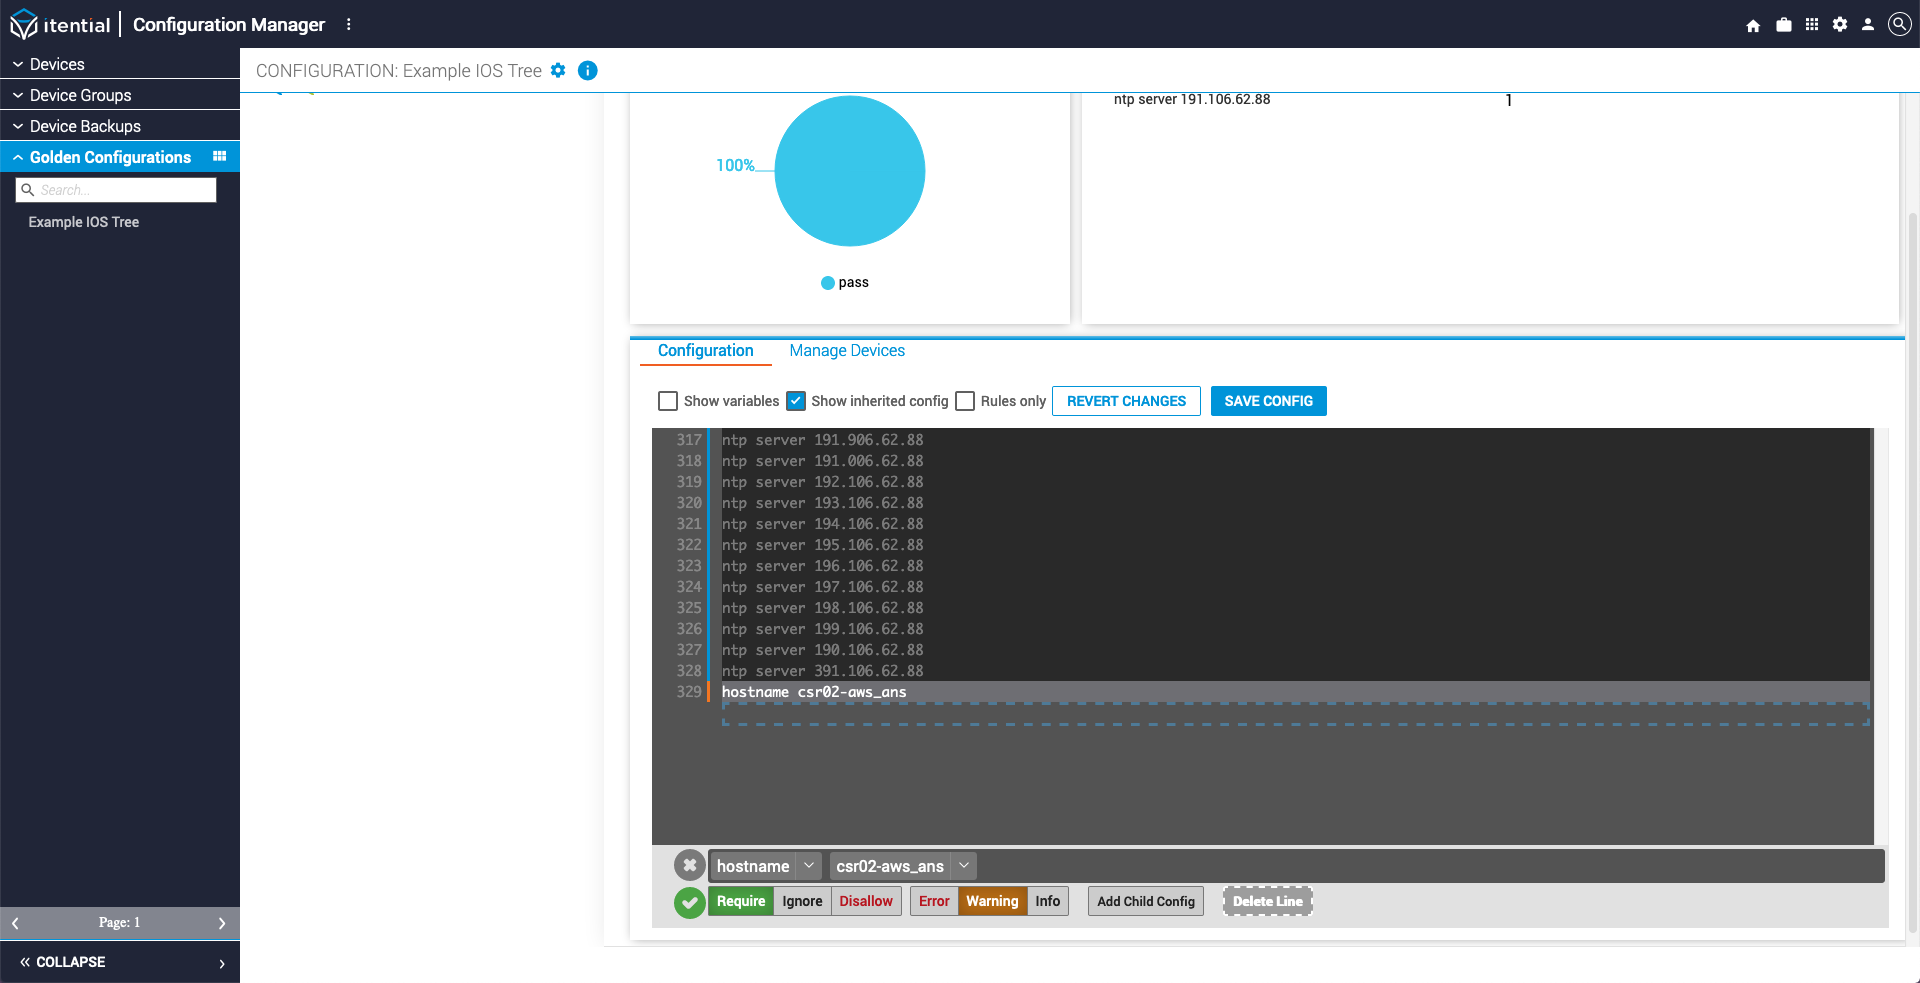Set rule to Disallow
The height and width of the screenshot is (983, 1920).
pos(866,901)
